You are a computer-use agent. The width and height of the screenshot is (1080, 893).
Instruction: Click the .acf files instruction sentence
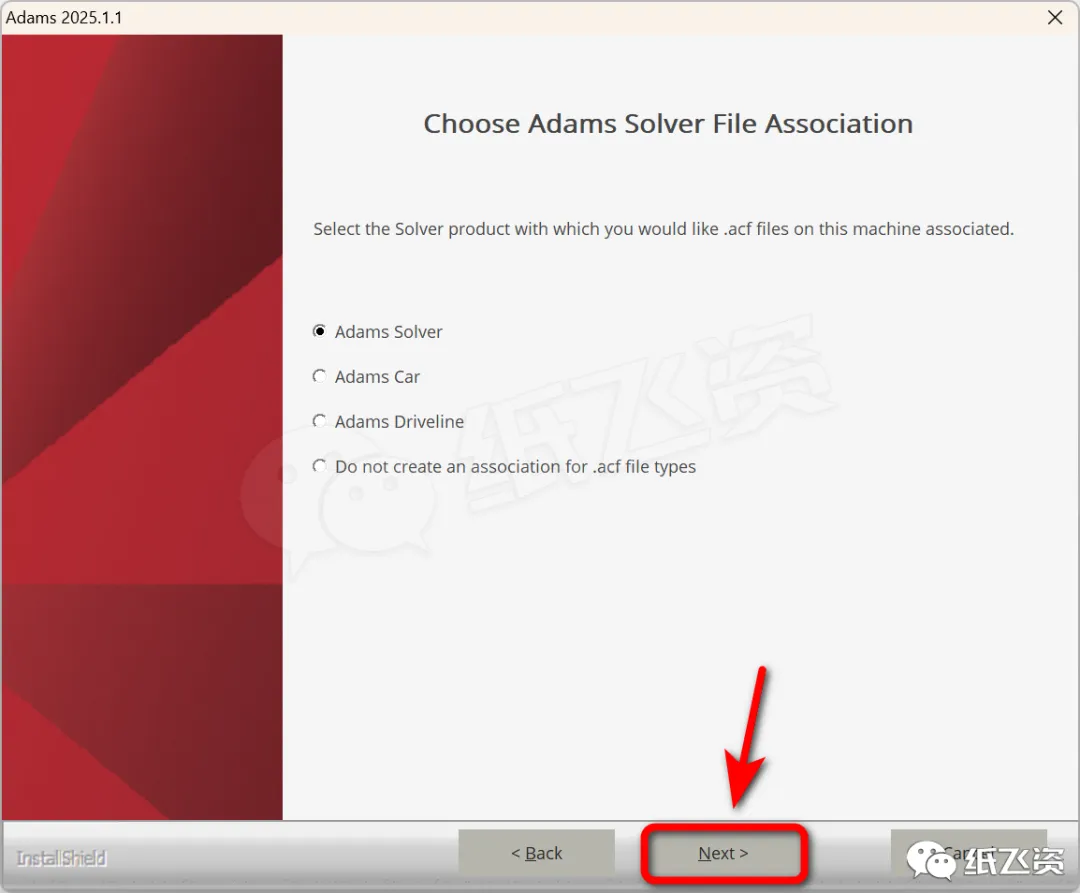click(663, 229)
